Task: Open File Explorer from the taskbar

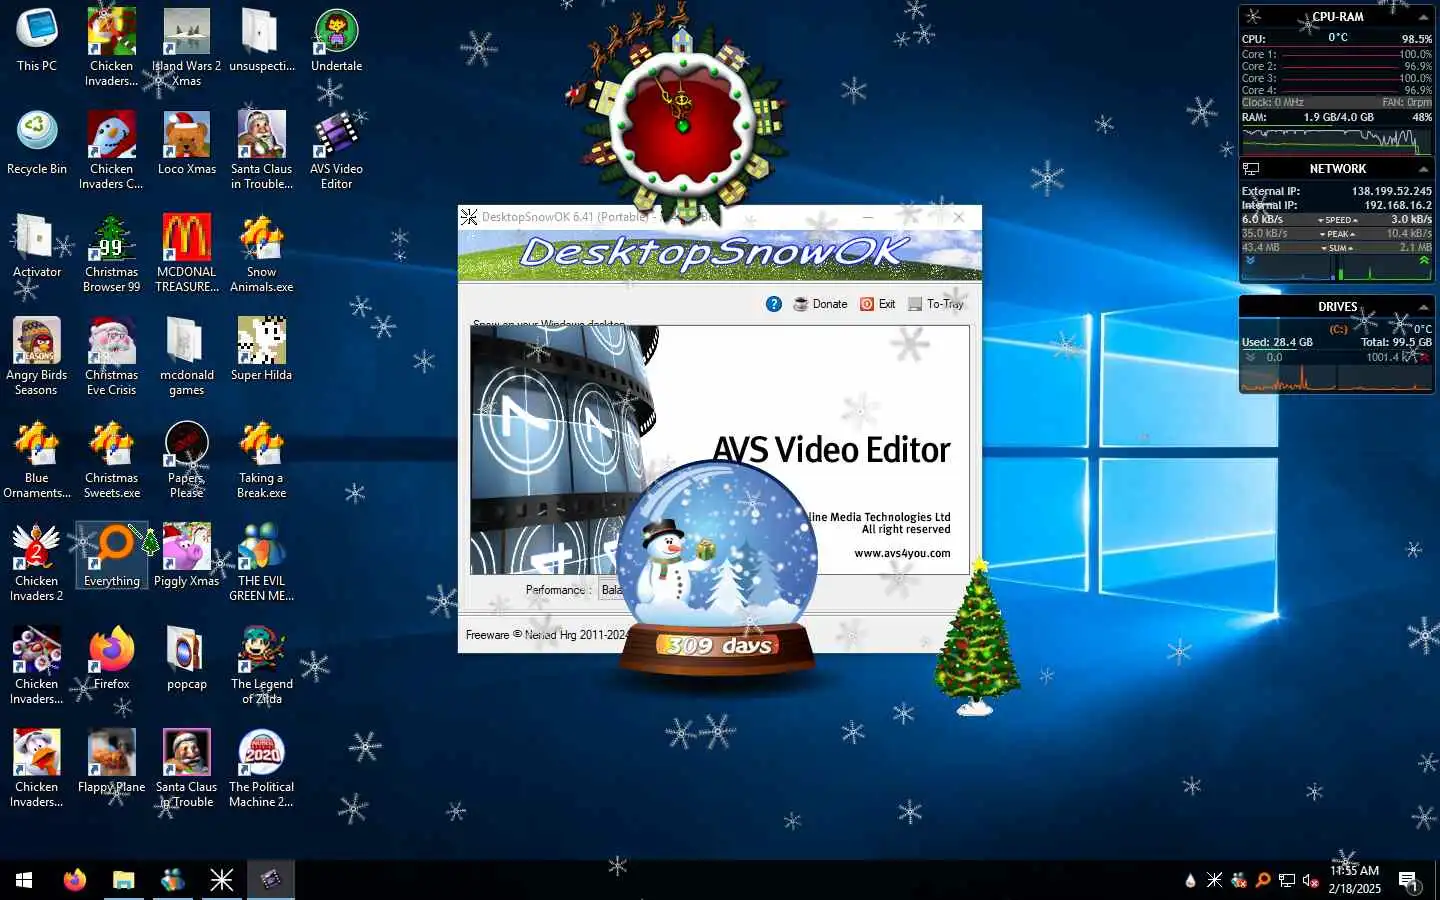Action: (x=123, y=880)
